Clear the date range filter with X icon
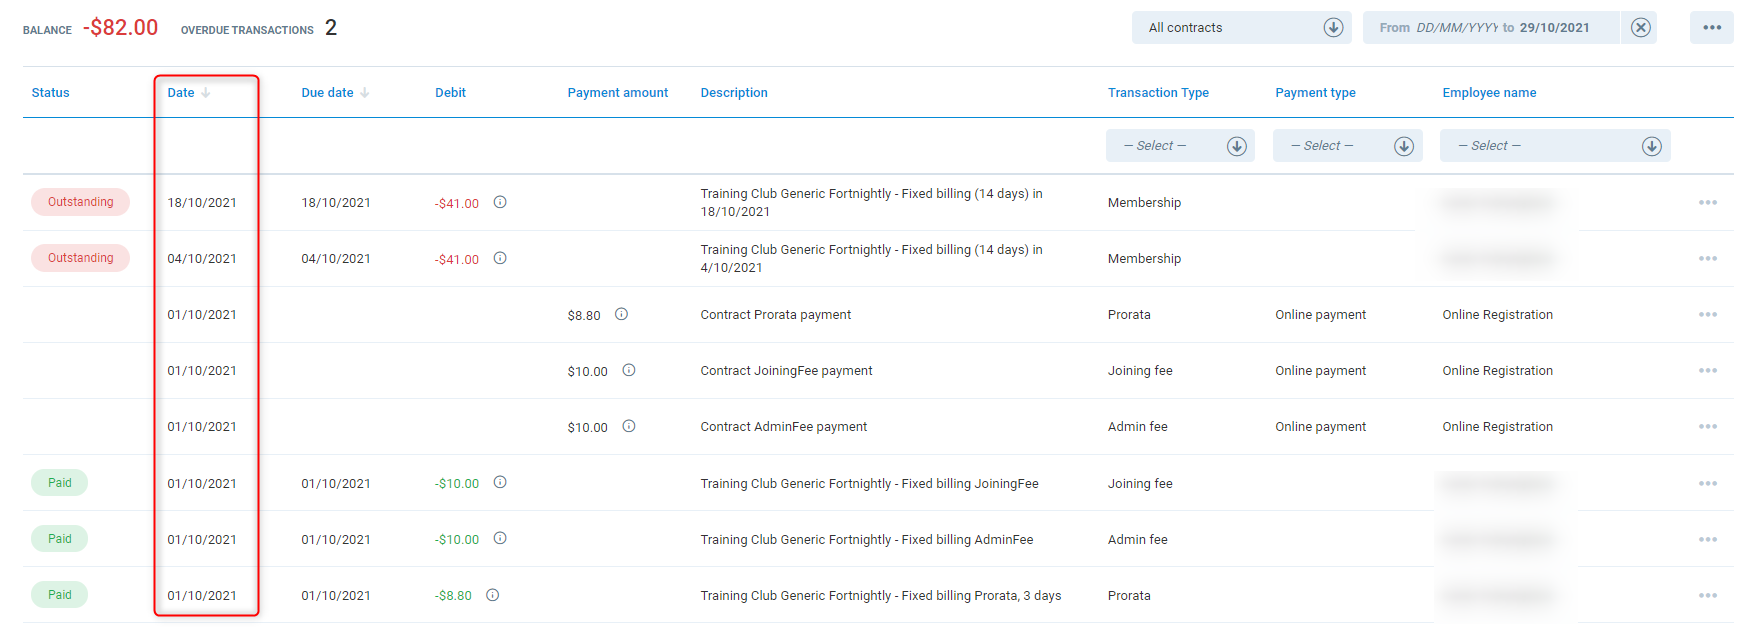 pyautogui.click(x=1641, y=28)
